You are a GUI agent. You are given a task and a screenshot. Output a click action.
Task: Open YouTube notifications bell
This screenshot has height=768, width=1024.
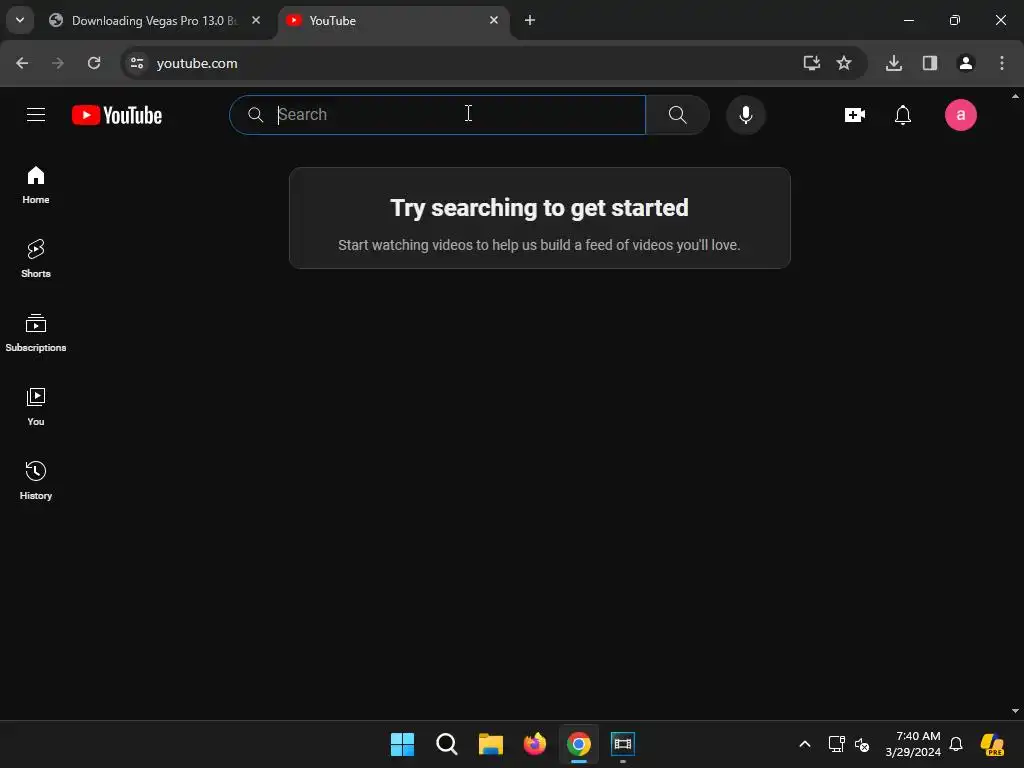903,115
